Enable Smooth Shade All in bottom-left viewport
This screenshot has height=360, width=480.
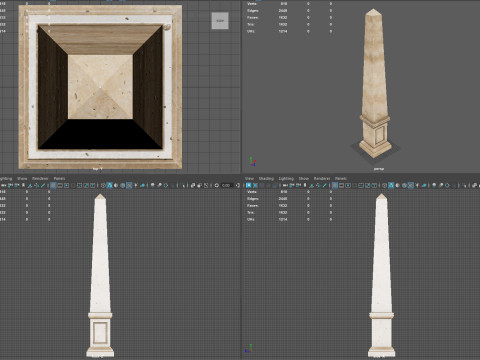click(109, 185)
